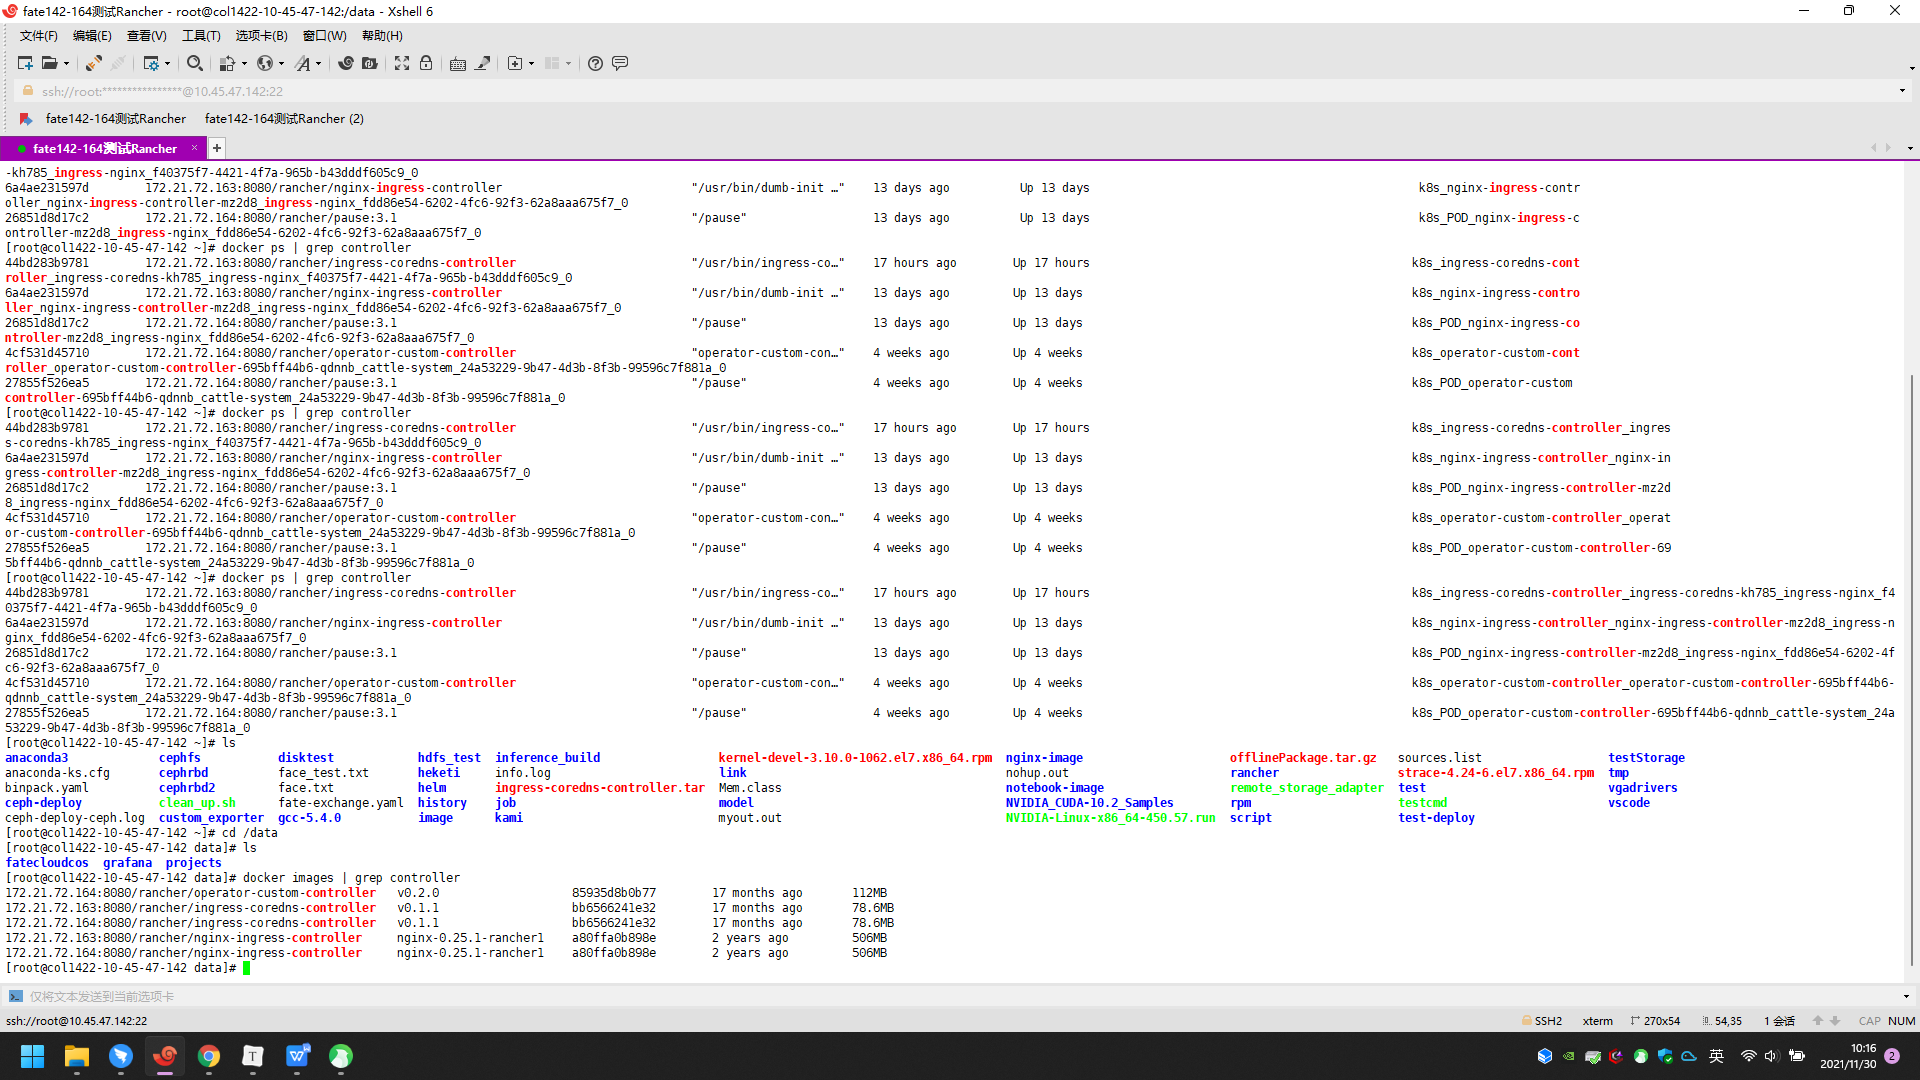Add a new tab with plus button

pyautogui.click(x=216, y=148)
